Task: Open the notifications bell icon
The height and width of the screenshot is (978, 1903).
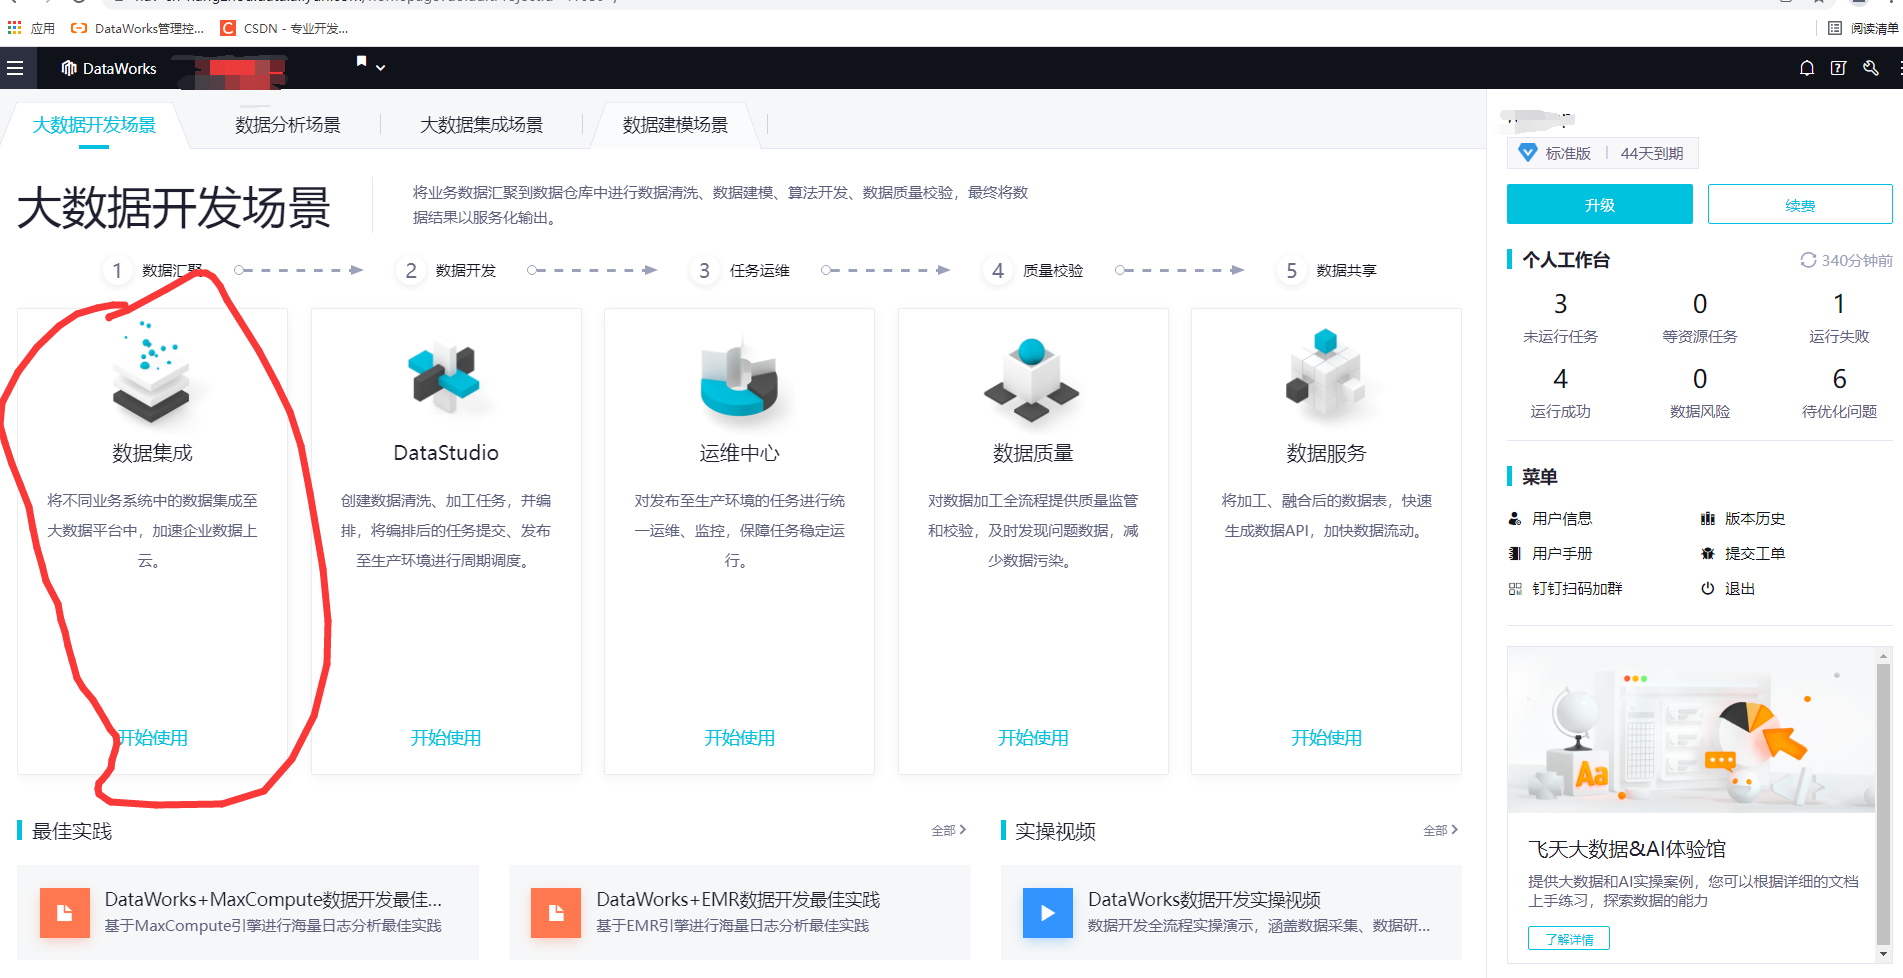Action: pos(1806,68)
